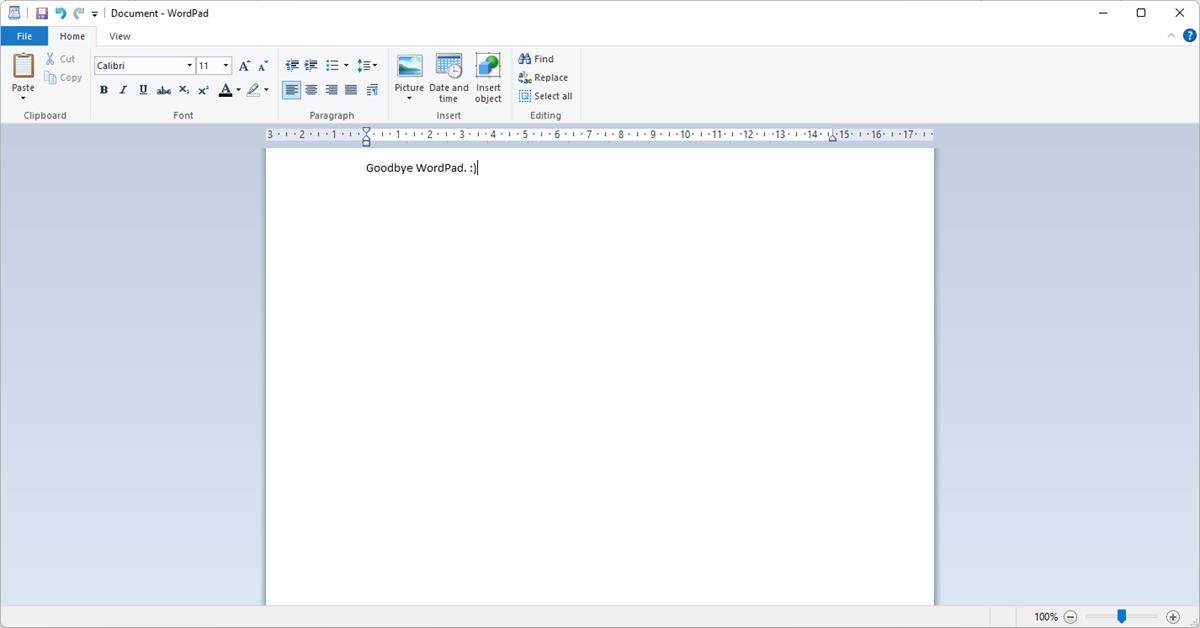Apply Italic formatting
Screen dimensions: 1200x628
123,90
